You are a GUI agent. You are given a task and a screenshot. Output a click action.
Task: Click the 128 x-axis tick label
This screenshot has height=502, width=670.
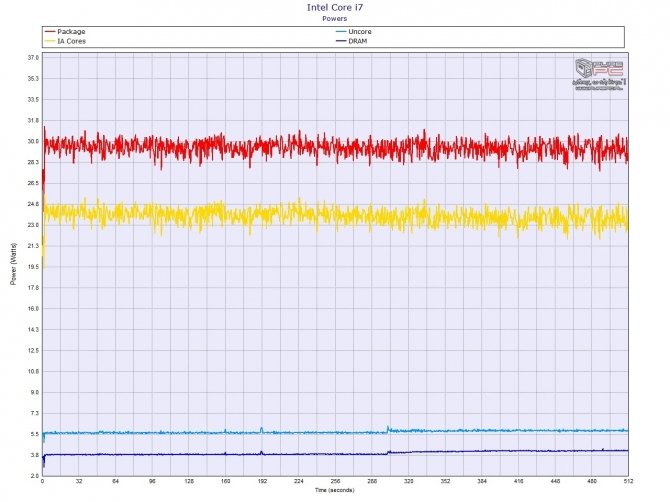pos(189,481)
